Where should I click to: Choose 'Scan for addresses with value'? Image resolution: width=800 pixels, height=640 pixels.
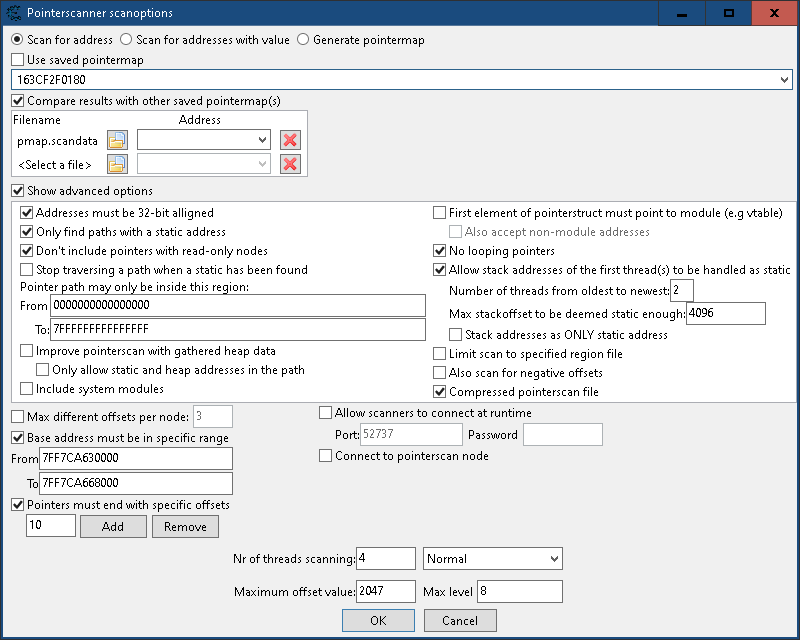click(126, 40)
